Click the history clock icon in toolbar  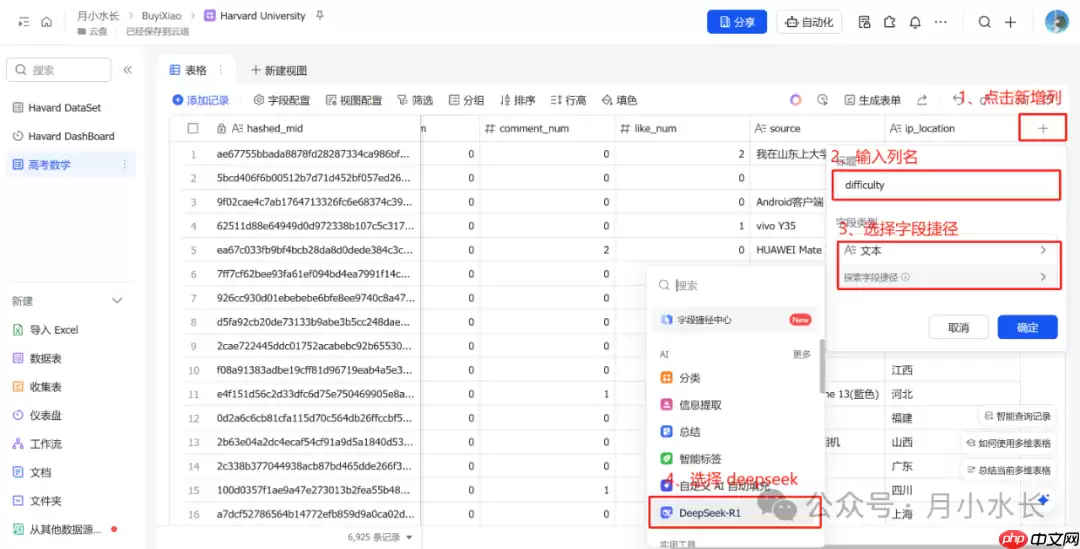pyautogui.click(x=822, y=100)
